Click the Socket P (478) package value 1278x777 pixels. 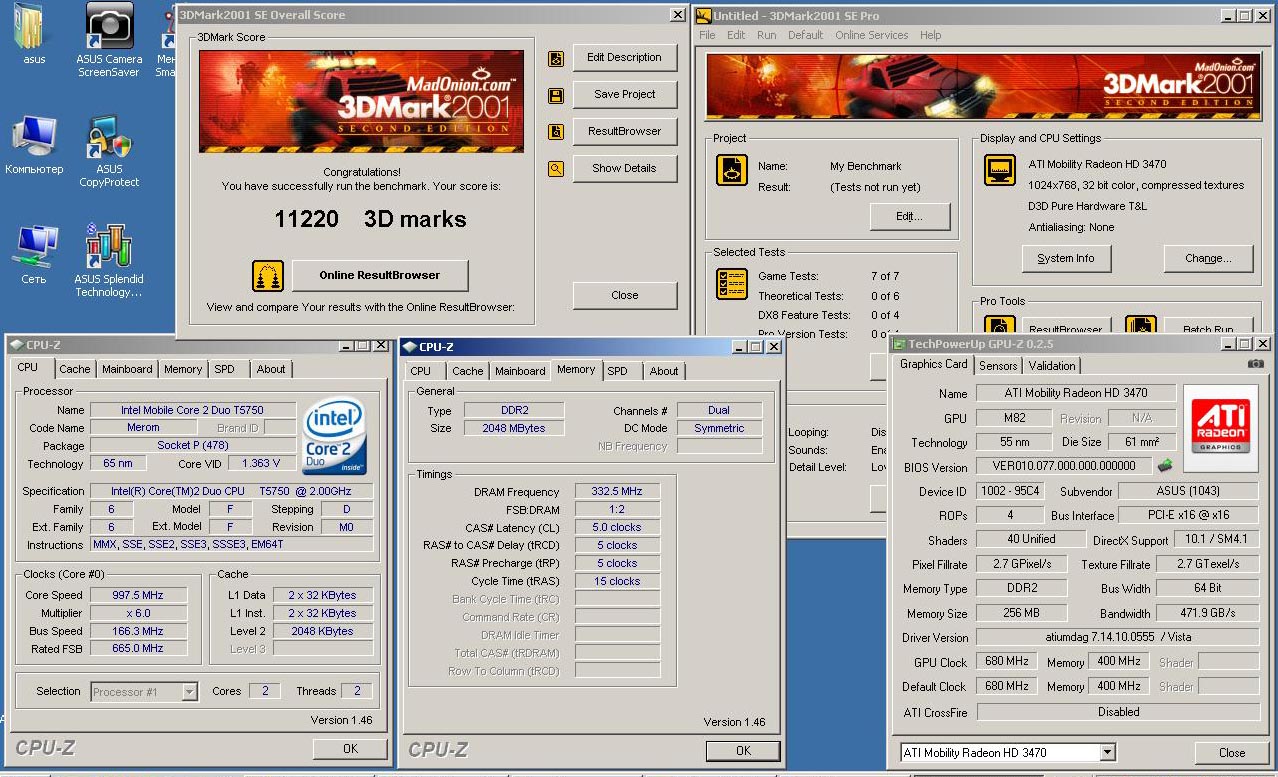(x=193, y=446)
